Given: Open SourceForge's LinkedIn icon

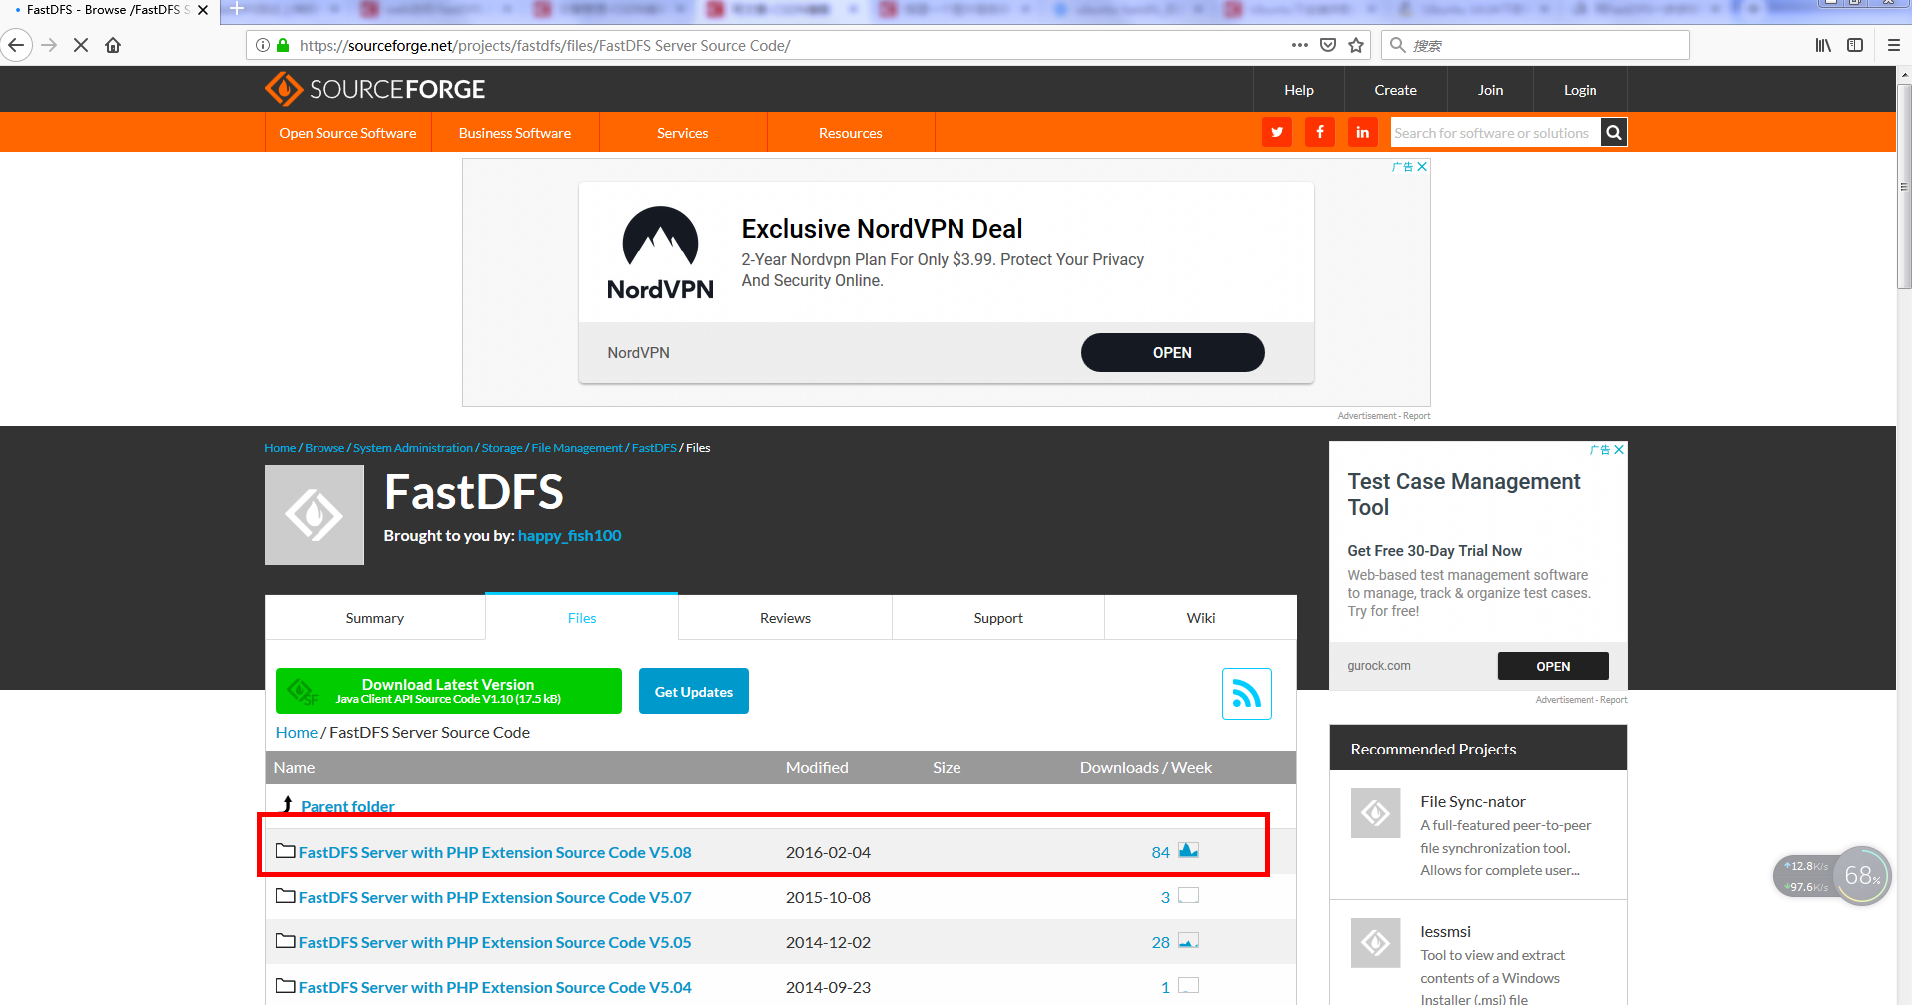Looking at the screenshot, I should click(x=1362, y=132).
